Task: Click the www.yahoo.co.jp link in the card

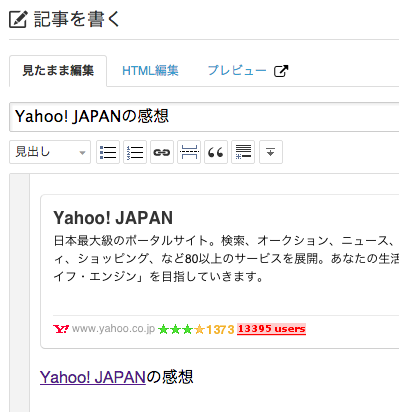Action: point(113,329)
